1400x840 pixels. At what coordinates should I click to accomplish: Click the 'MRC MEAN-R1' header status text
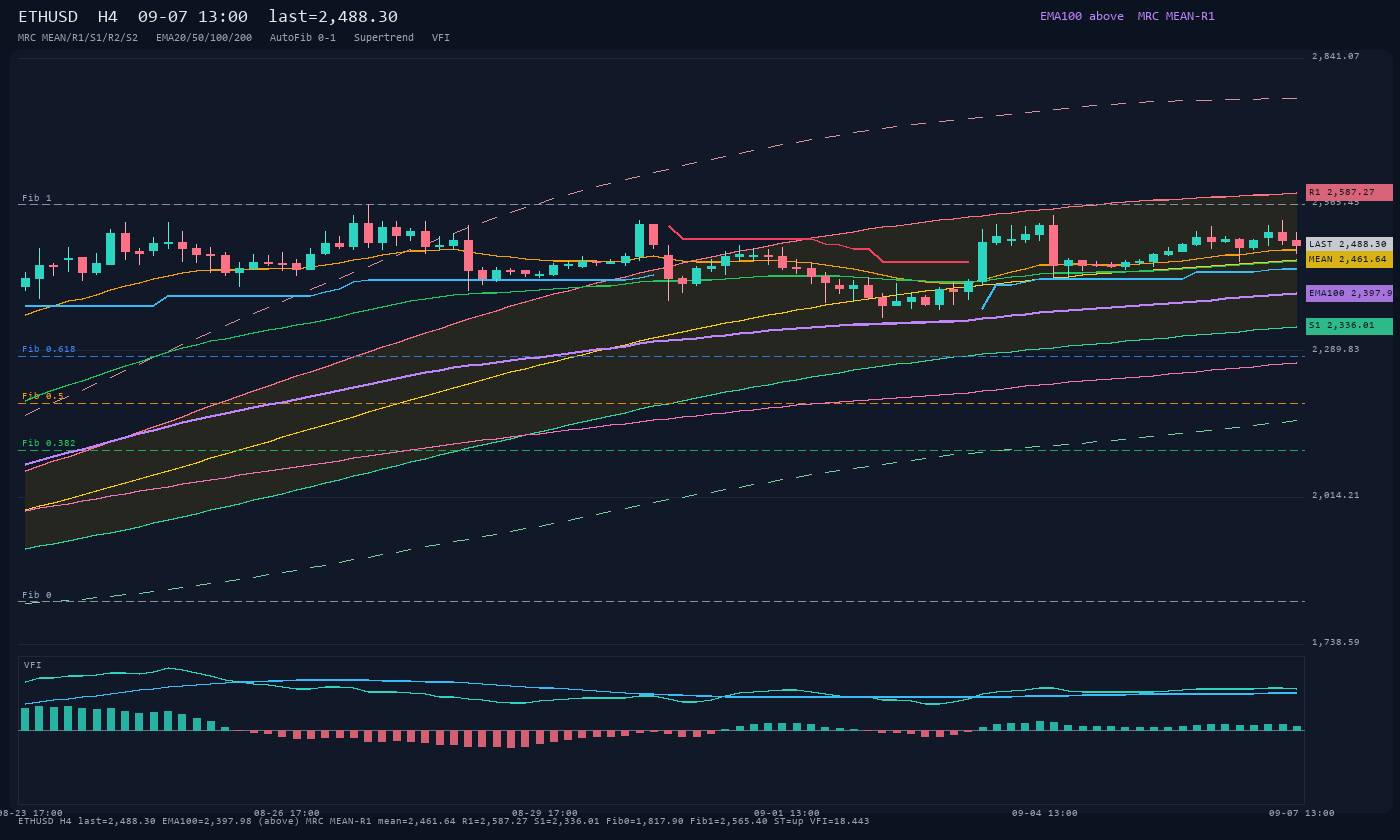pos(1176,16)
